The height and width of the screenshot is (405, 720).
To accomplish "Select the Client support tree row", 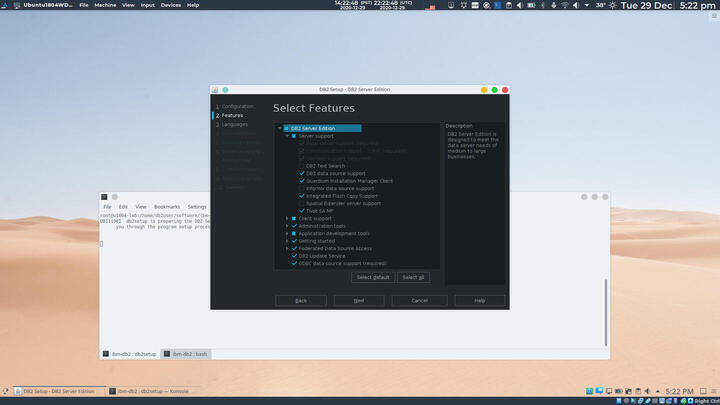I will click(x=315, y=219).
